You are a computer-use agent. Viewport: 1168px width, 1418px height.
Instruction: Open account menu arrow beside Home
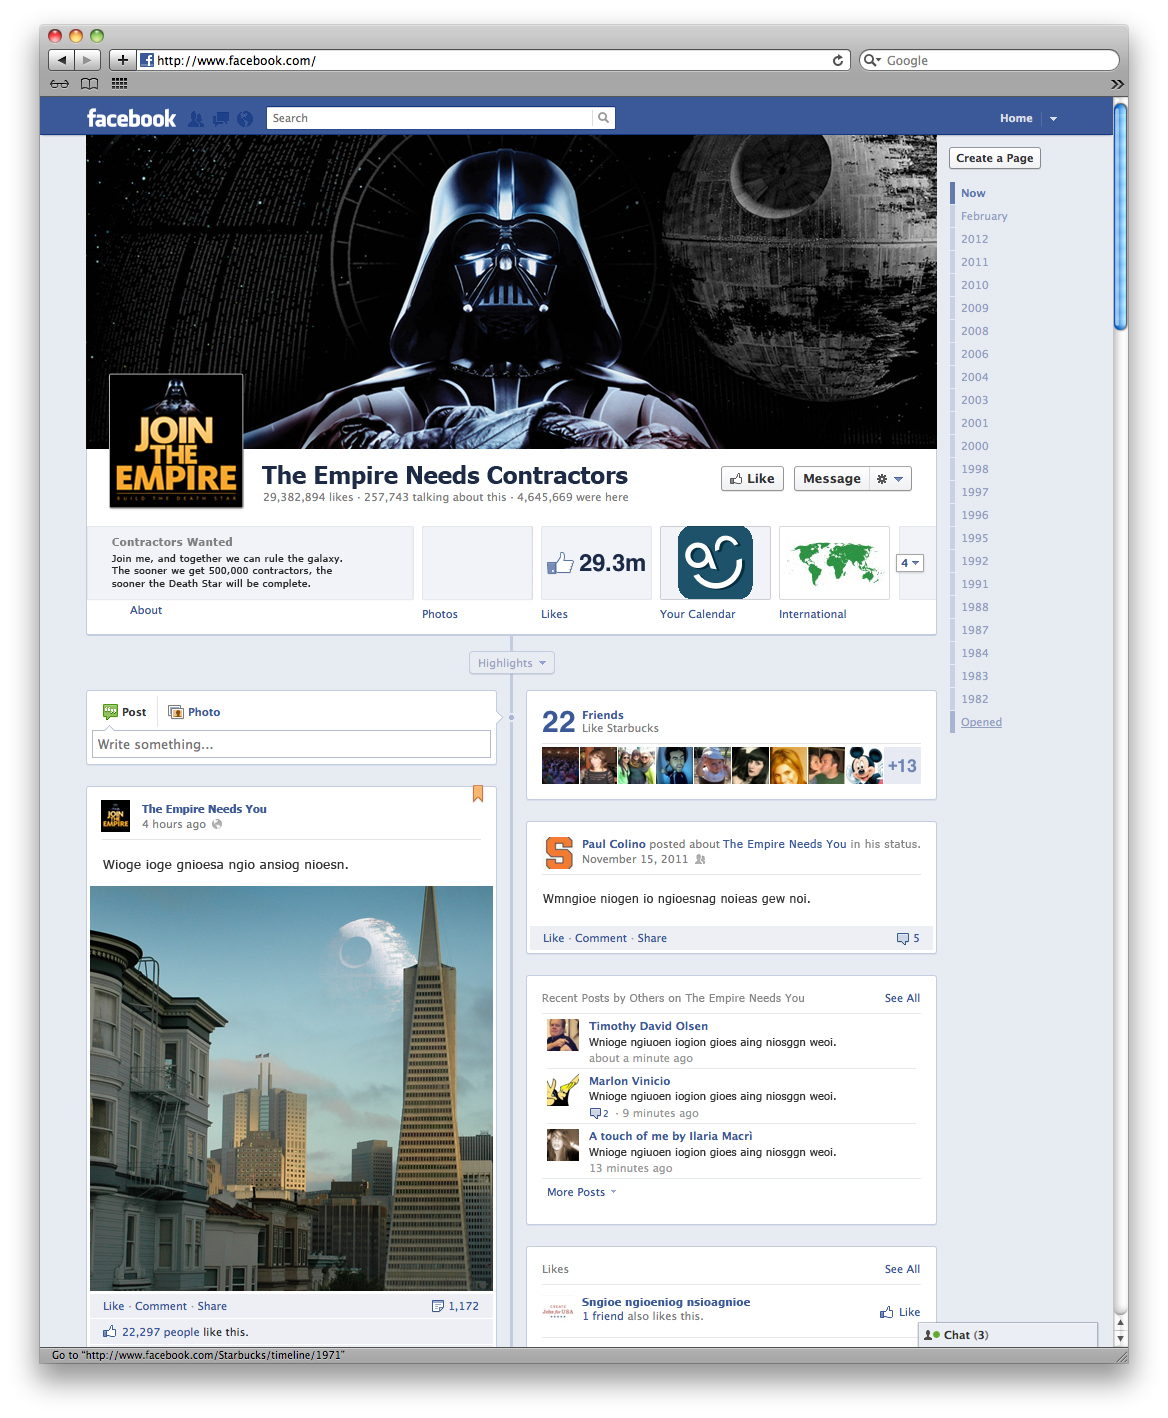tap(1053, 118)
